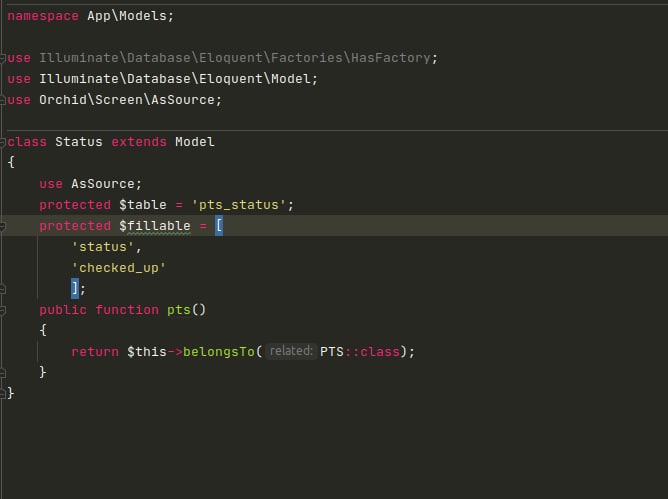Click the highlighted closing bracket ']'
The width and height of the screenshot is (668, 499).
(x=75, y=288)
